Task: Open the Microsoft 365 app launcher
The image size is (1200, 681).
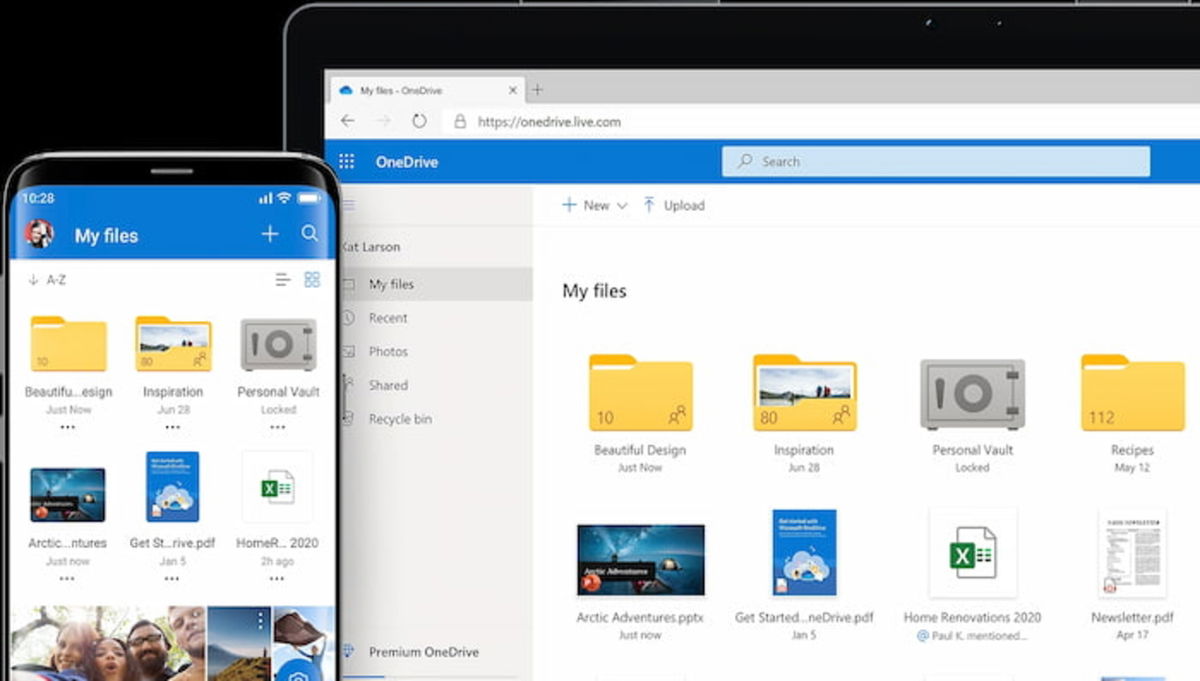Action: [345, 161]
